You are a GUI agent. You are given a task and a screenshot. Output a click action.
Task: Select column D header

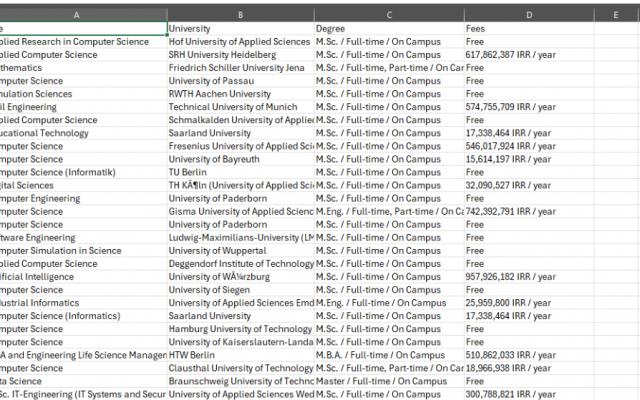(529, 15)
